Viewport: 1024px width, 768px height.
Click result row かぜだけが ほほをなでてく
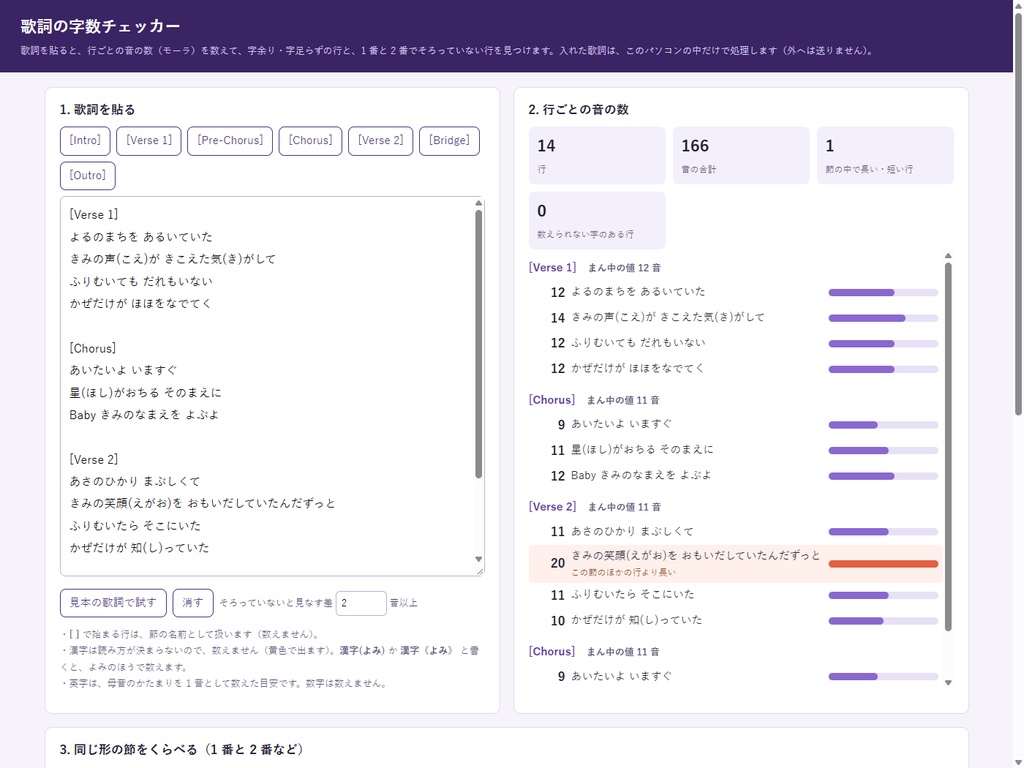point(735,369)
